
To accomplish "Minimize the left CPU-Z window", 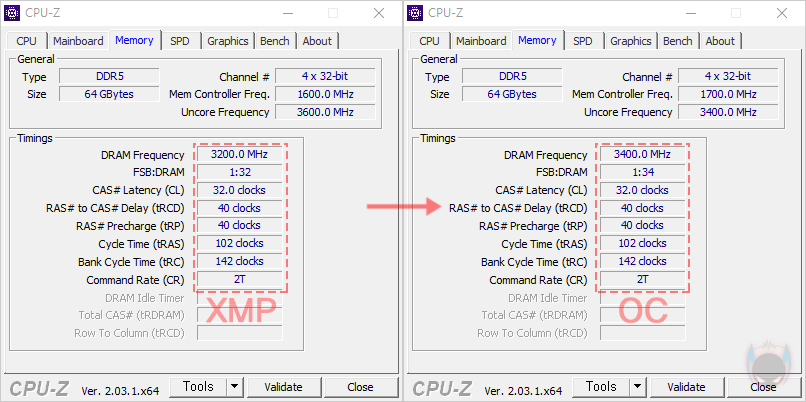I will point(287,13).
